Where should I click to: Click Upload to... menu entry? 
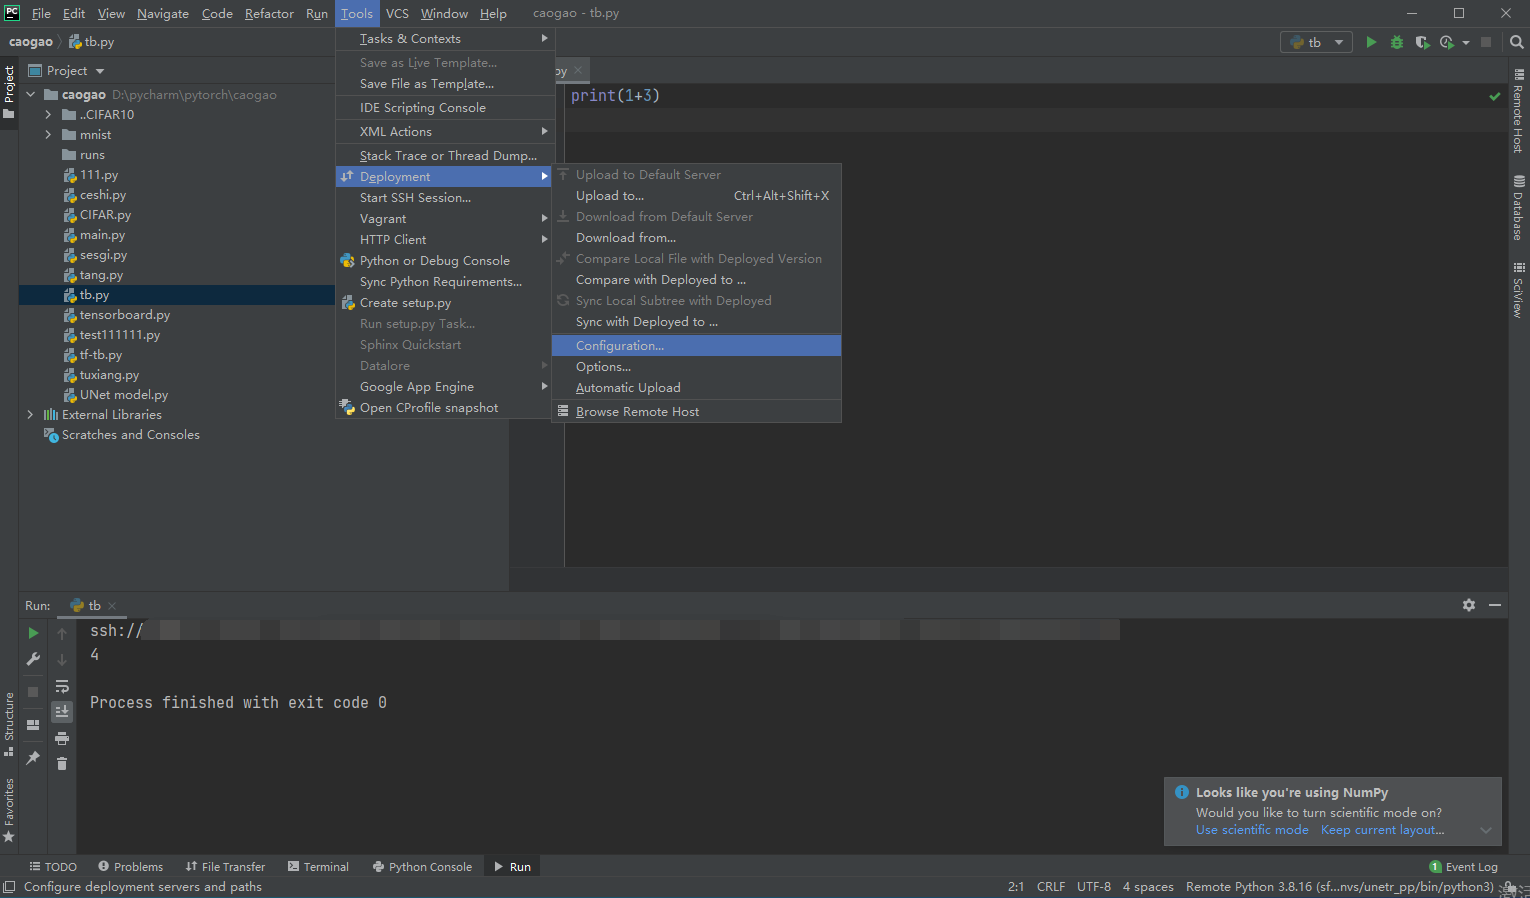(x=696, y=196)
